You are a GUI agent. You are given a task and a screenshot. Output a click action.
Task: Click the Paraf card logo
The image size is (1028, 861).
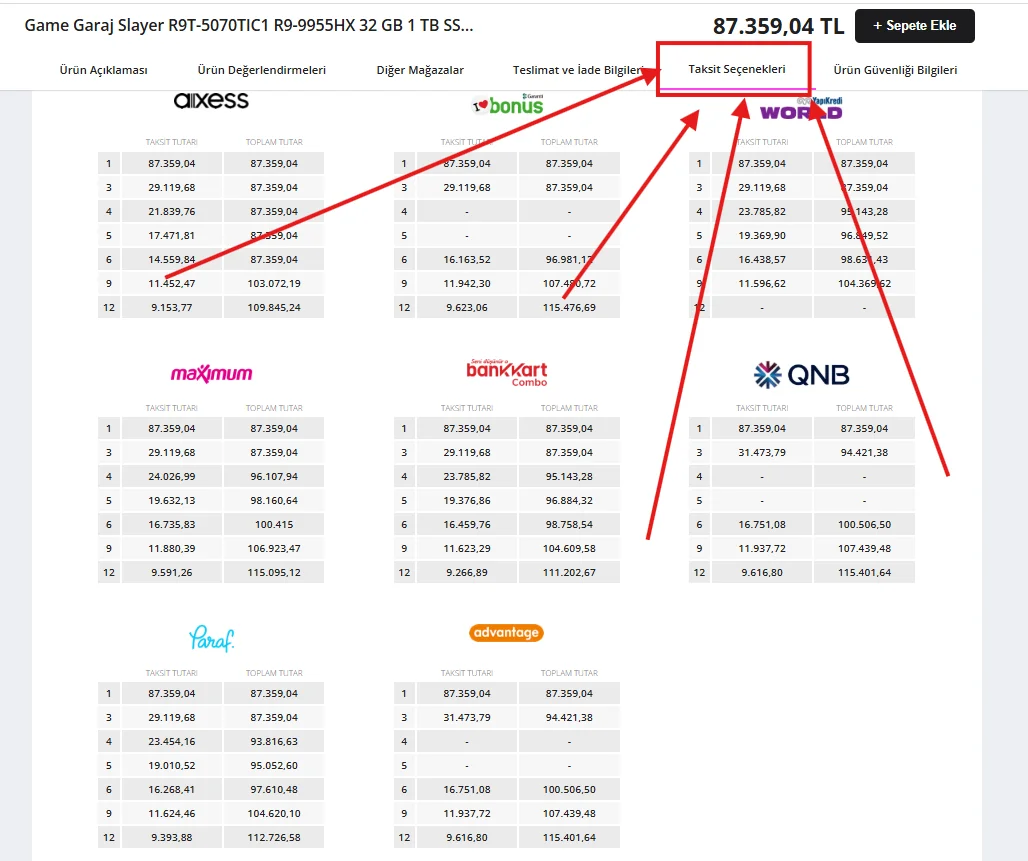pos(211,638)
